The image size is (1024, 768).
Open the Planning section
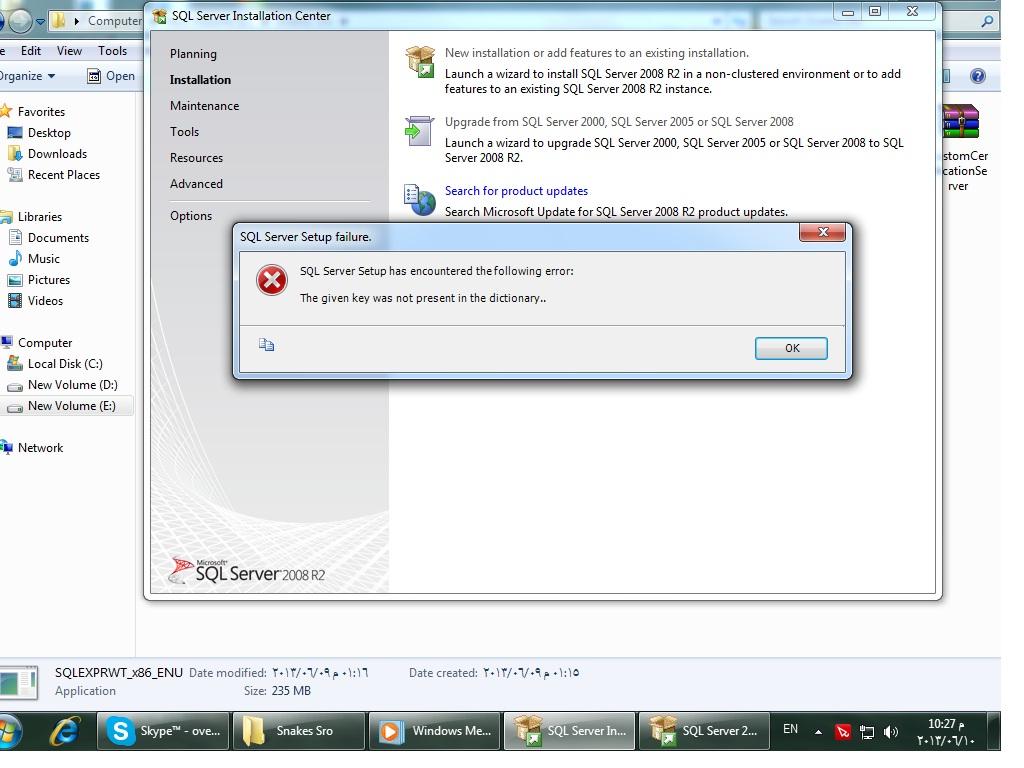point(193,54)
